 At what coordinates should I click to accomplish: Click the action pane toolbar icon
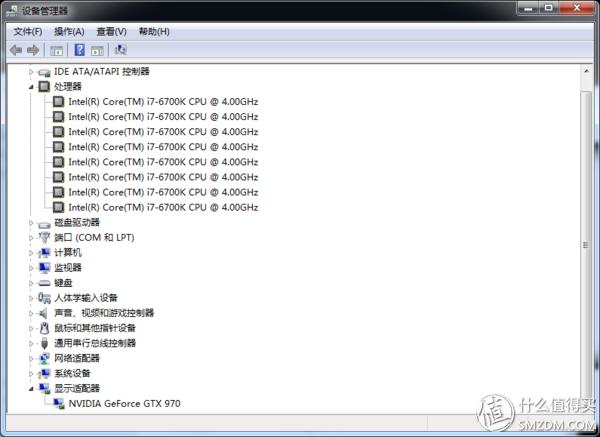97,50
